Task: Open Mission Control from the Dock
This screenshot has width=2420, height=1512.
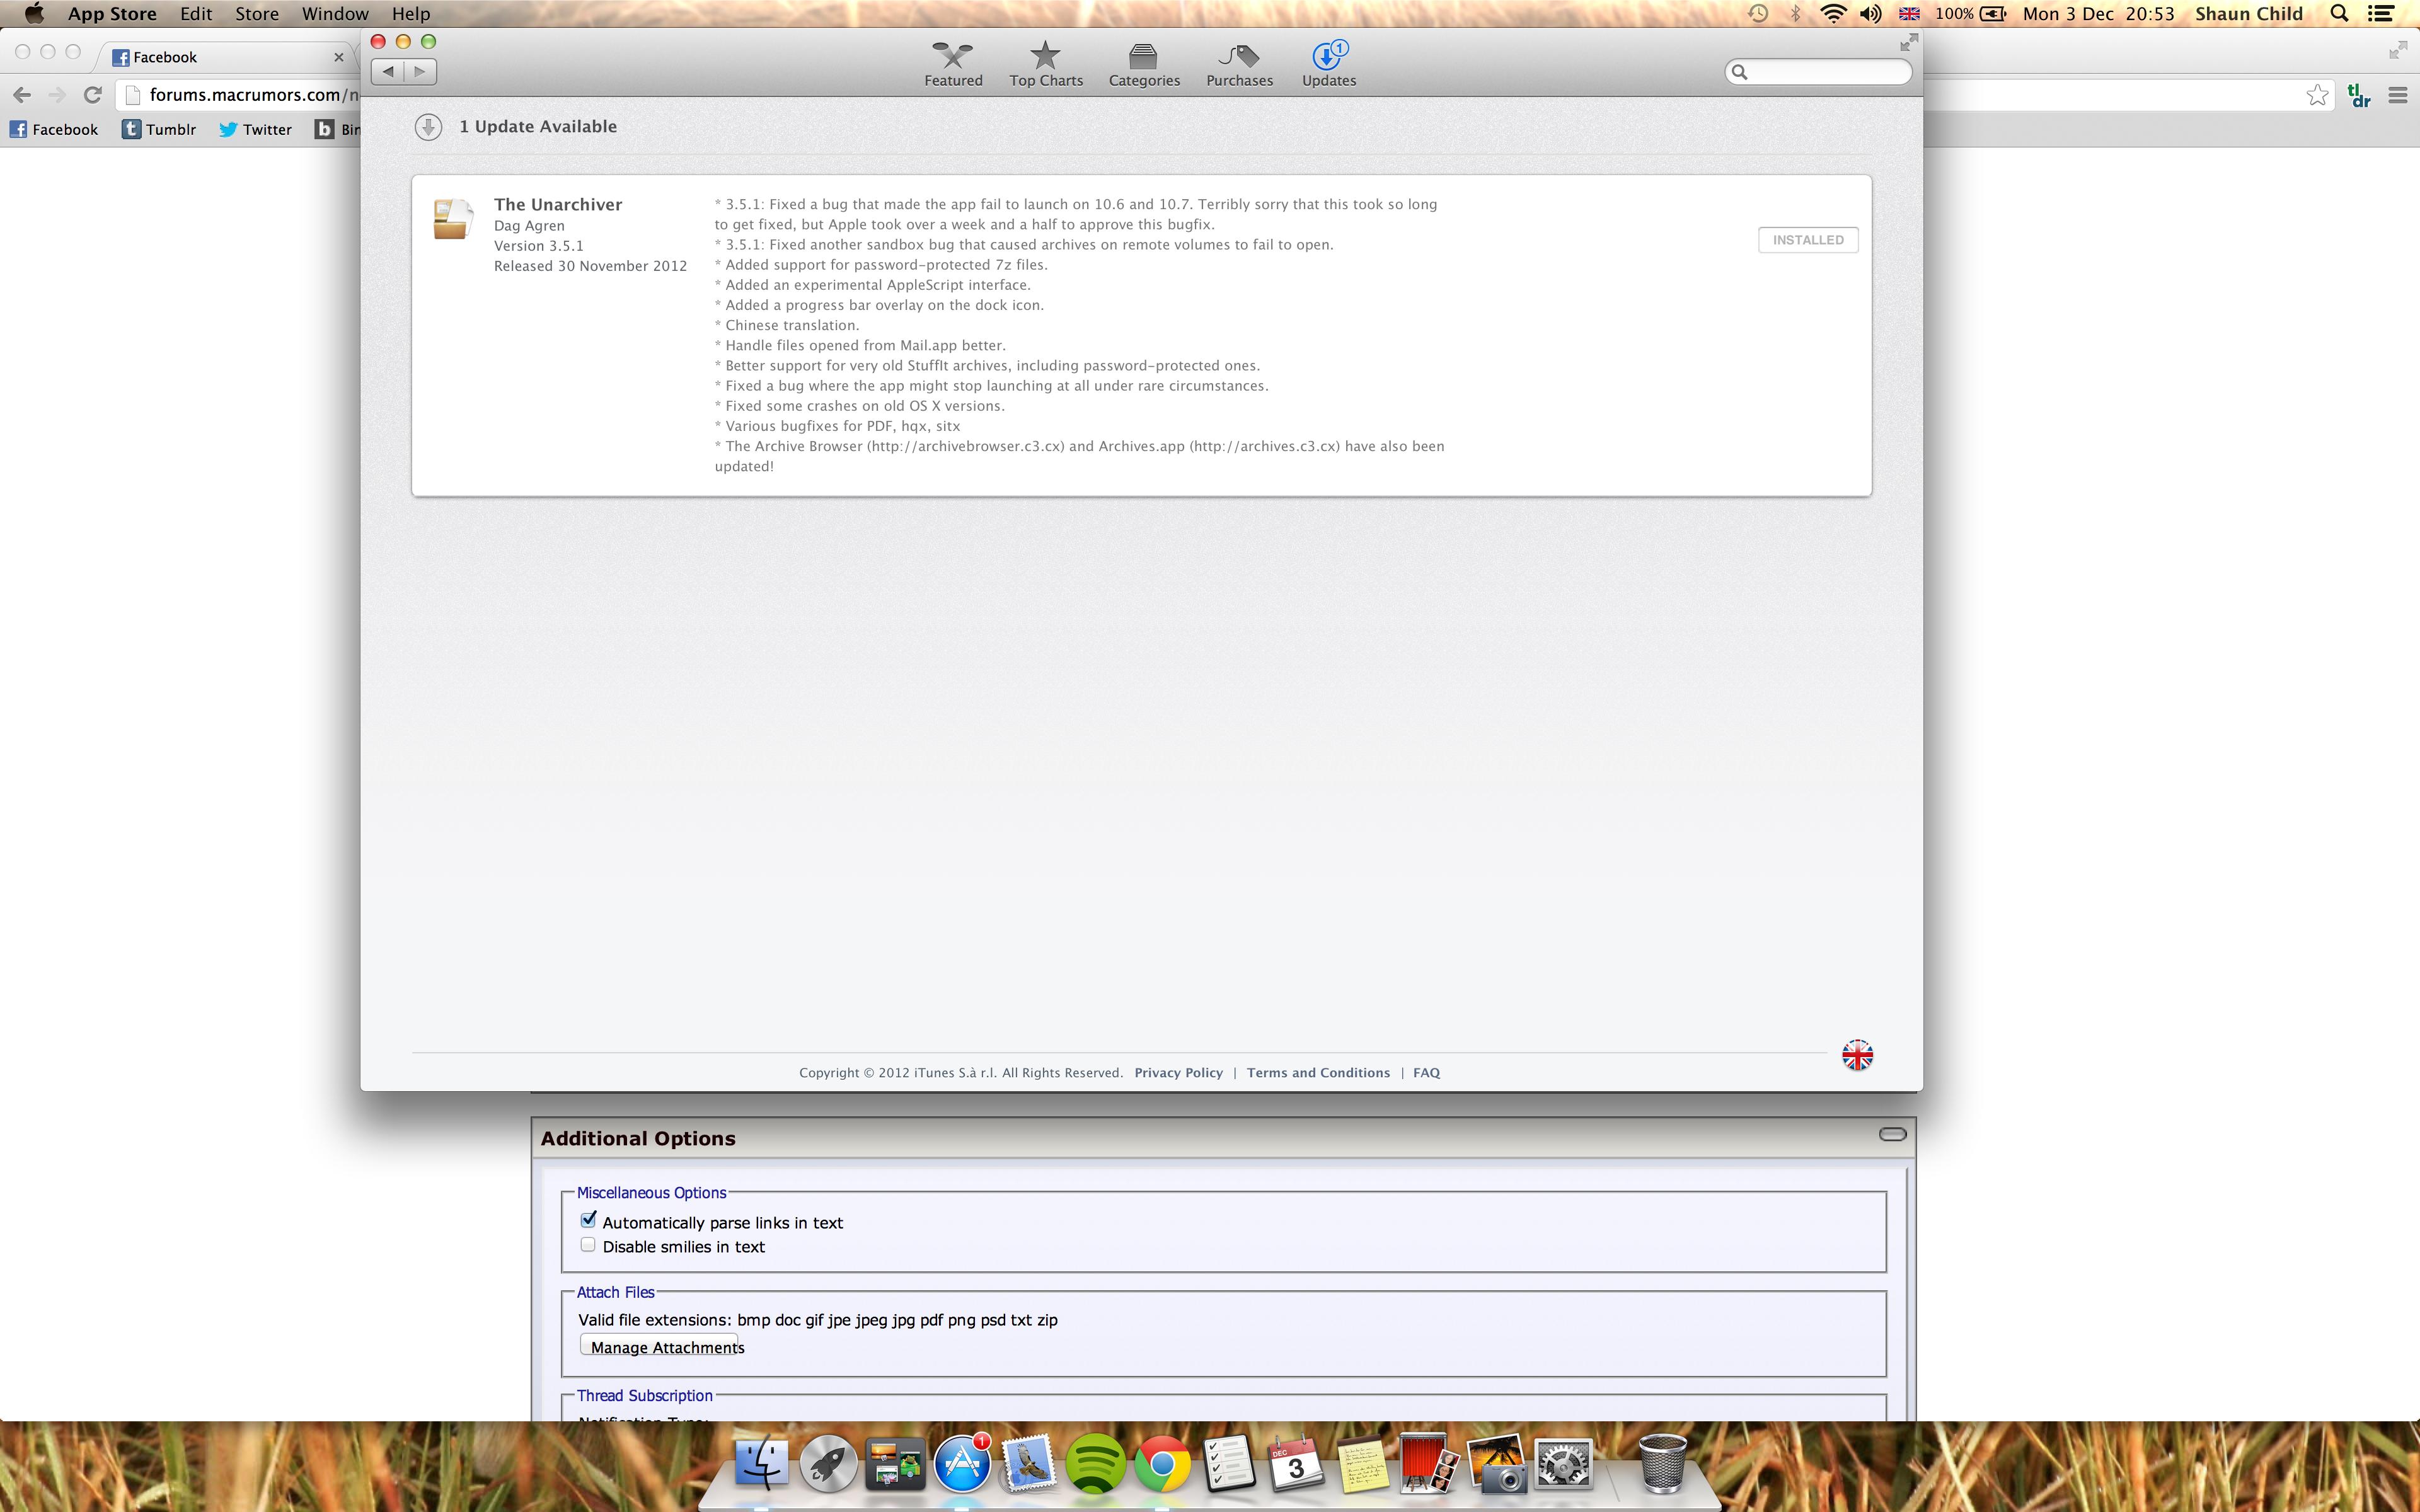Action: click(x=895, y=1465)
